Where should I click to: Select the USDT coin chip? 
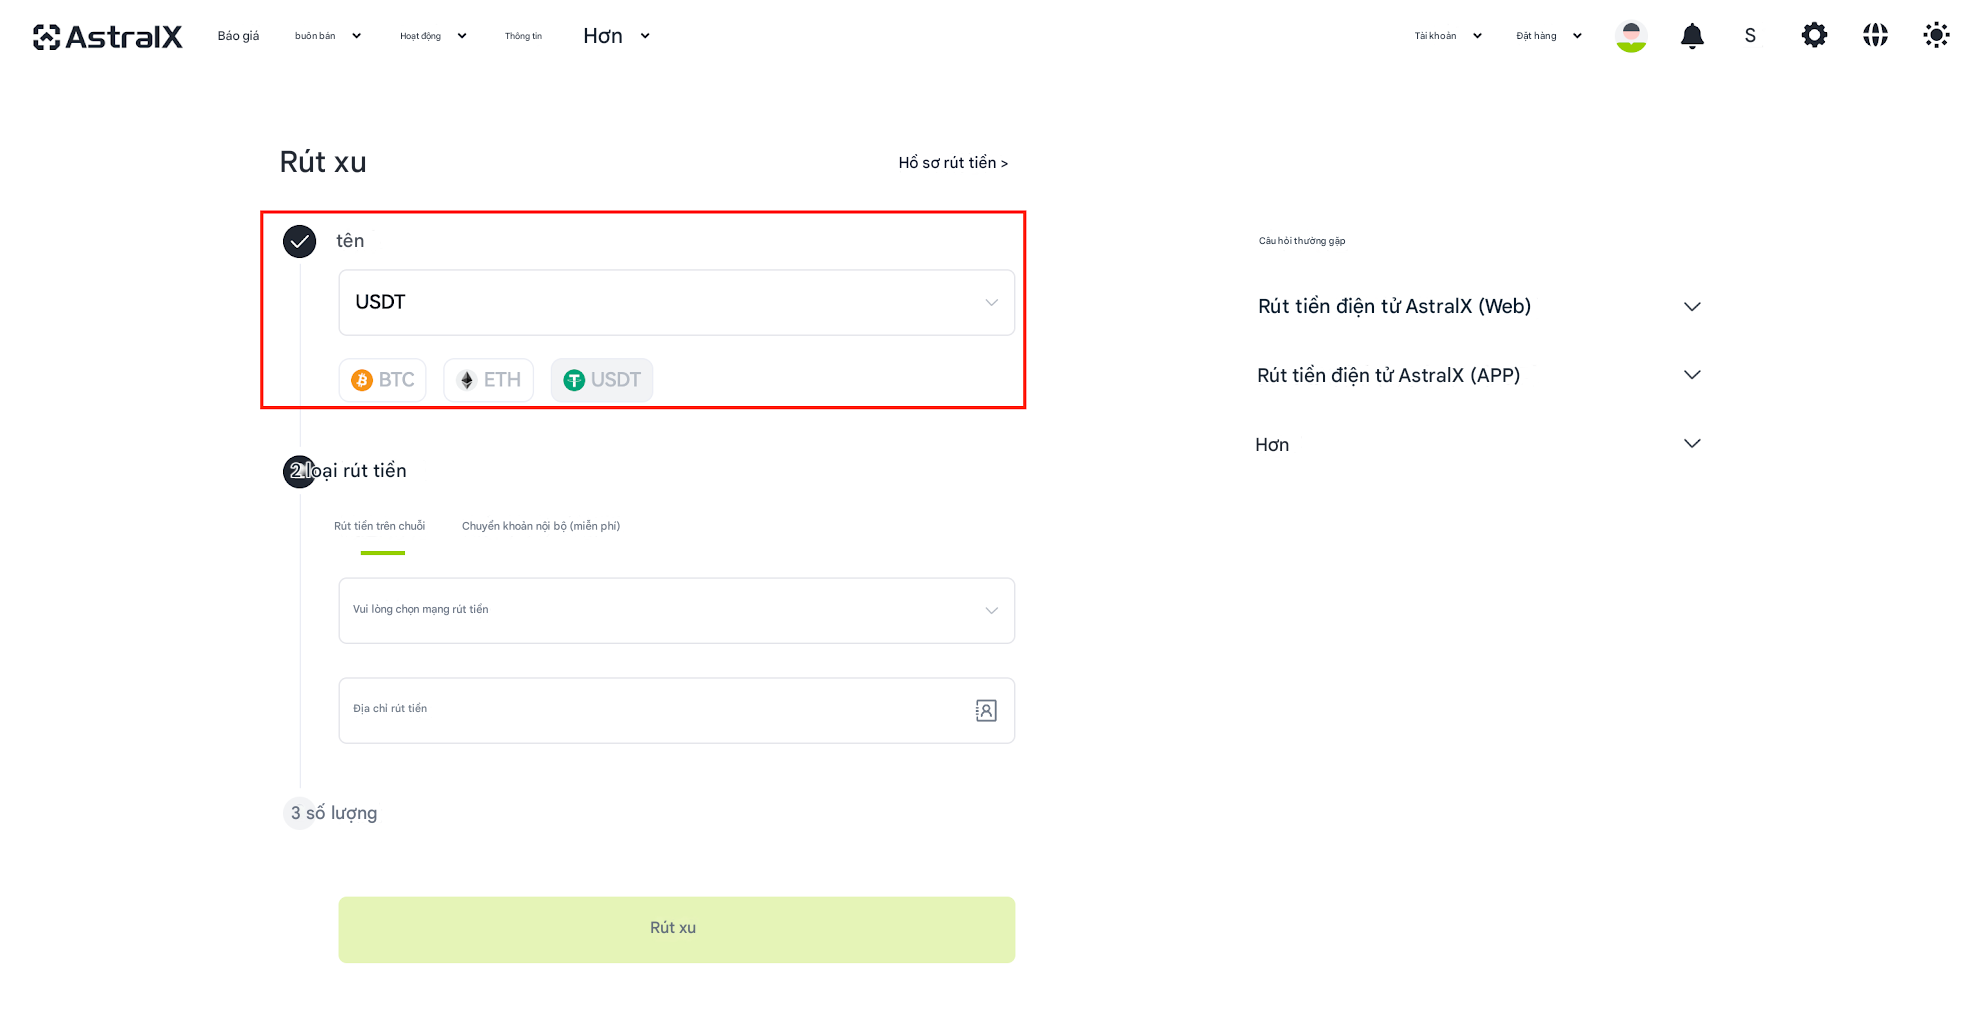point(602,380)
